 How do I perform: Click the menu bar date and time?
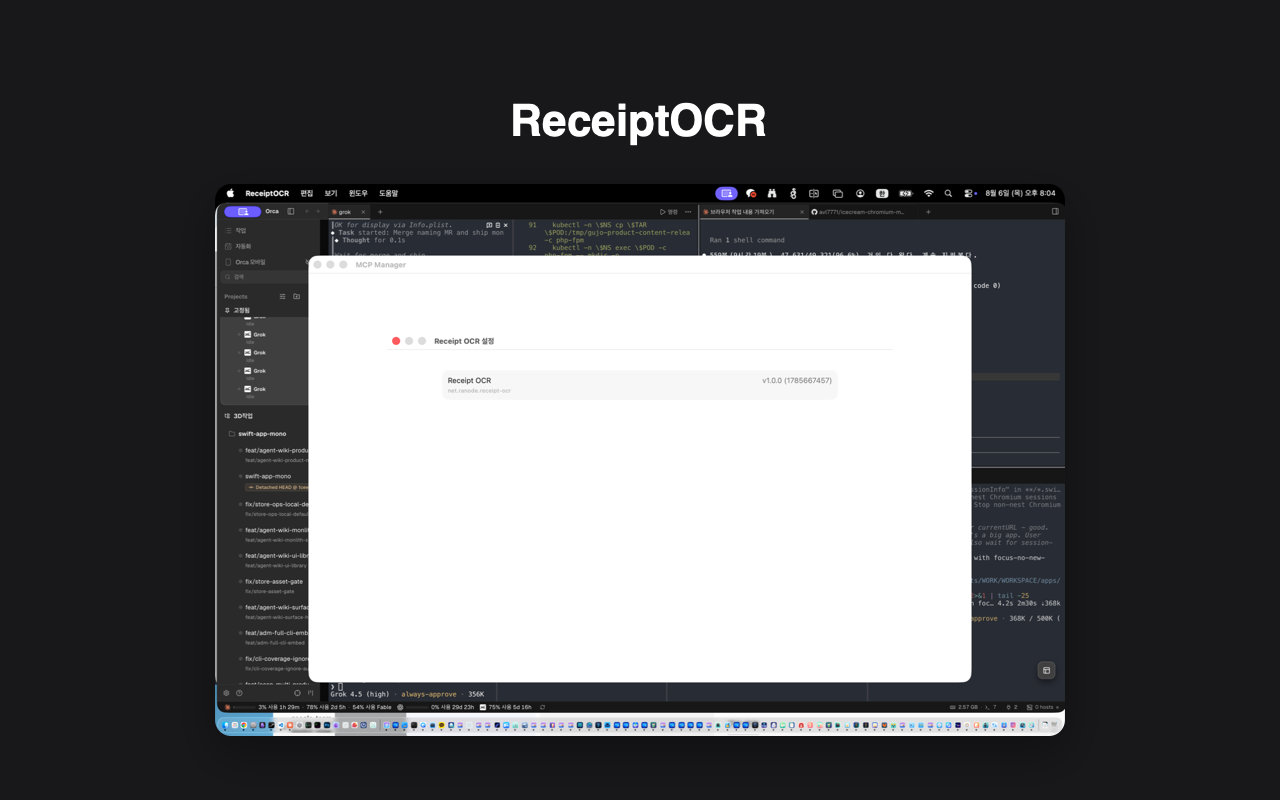coord(1020,193)
